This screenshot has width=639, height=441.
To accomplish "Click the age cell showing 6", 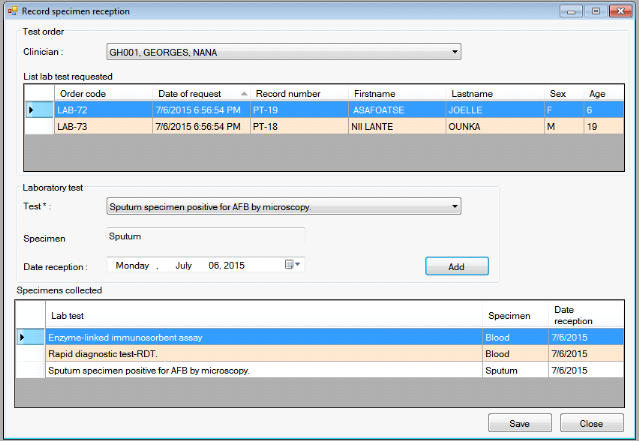I will (x=604, y=110).
